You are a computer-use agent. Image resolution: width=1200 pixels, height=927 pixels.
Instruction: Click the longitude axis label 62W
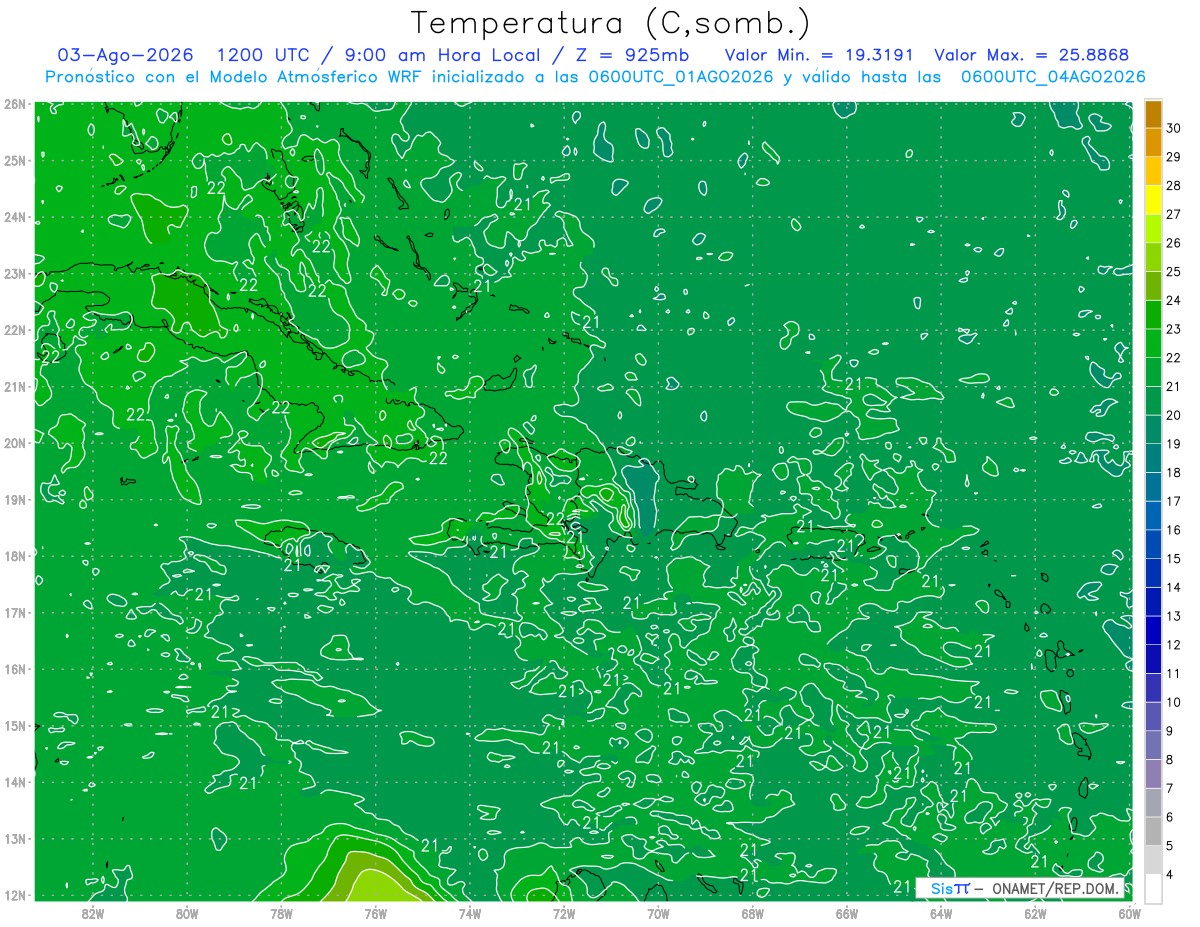click(1035, 912)
